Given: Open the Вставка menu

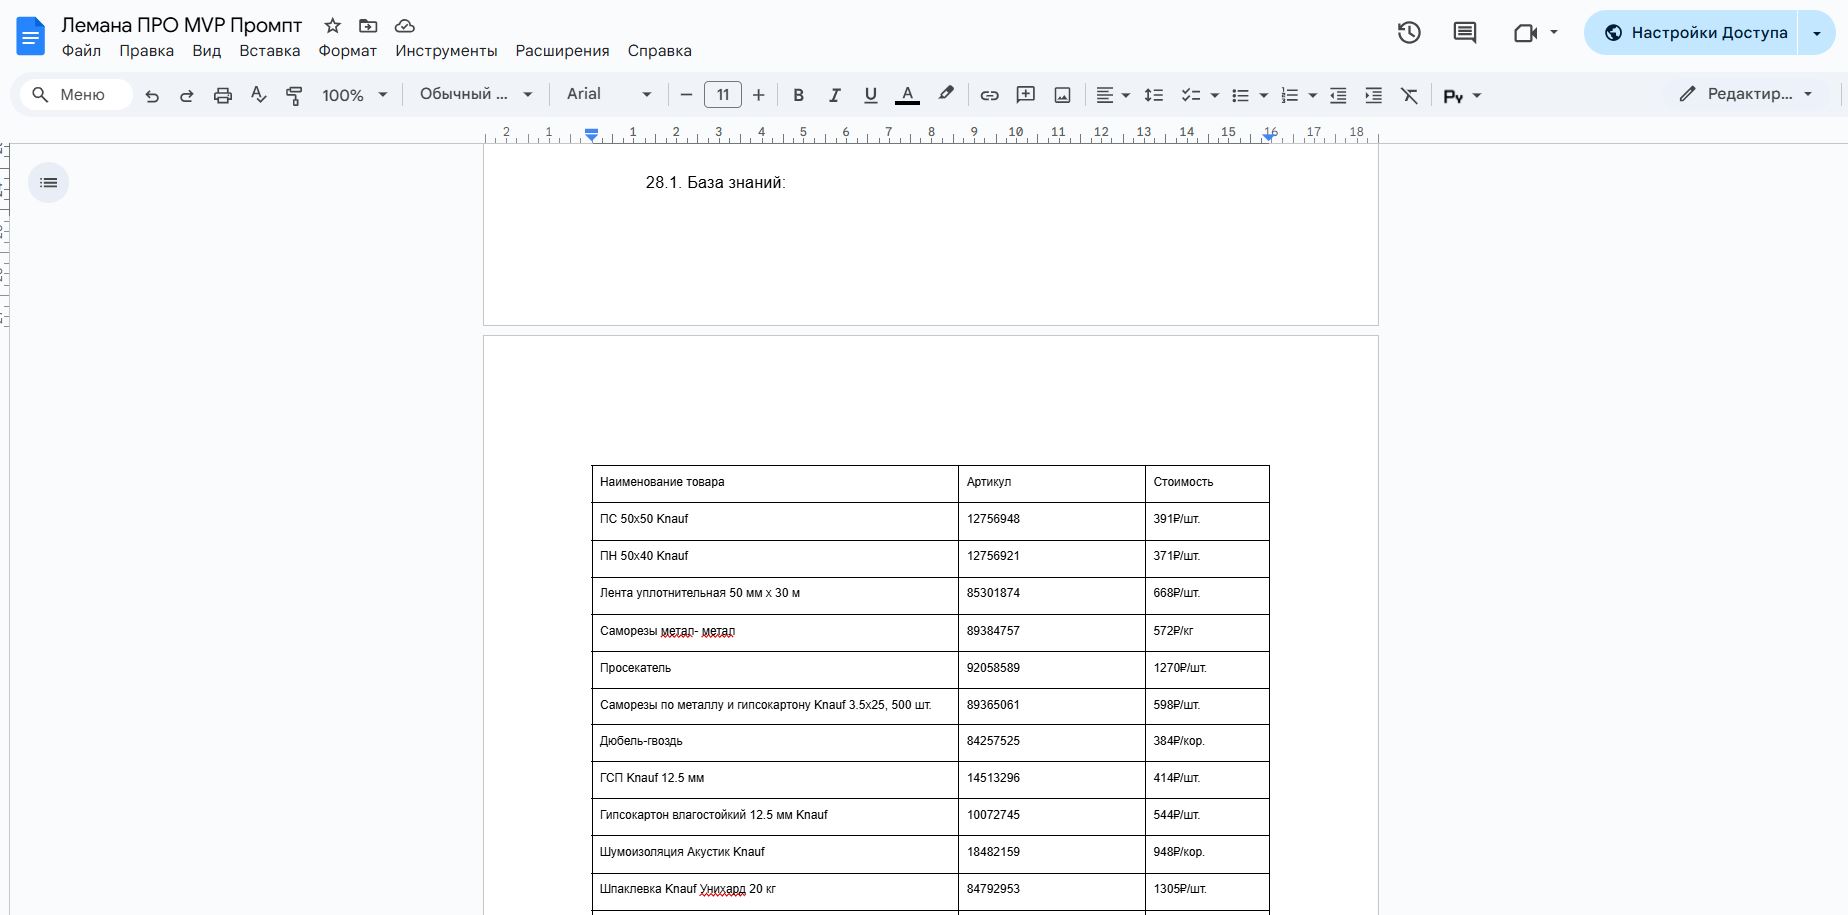Looking at the screenshot, I should tap(270, 51).
